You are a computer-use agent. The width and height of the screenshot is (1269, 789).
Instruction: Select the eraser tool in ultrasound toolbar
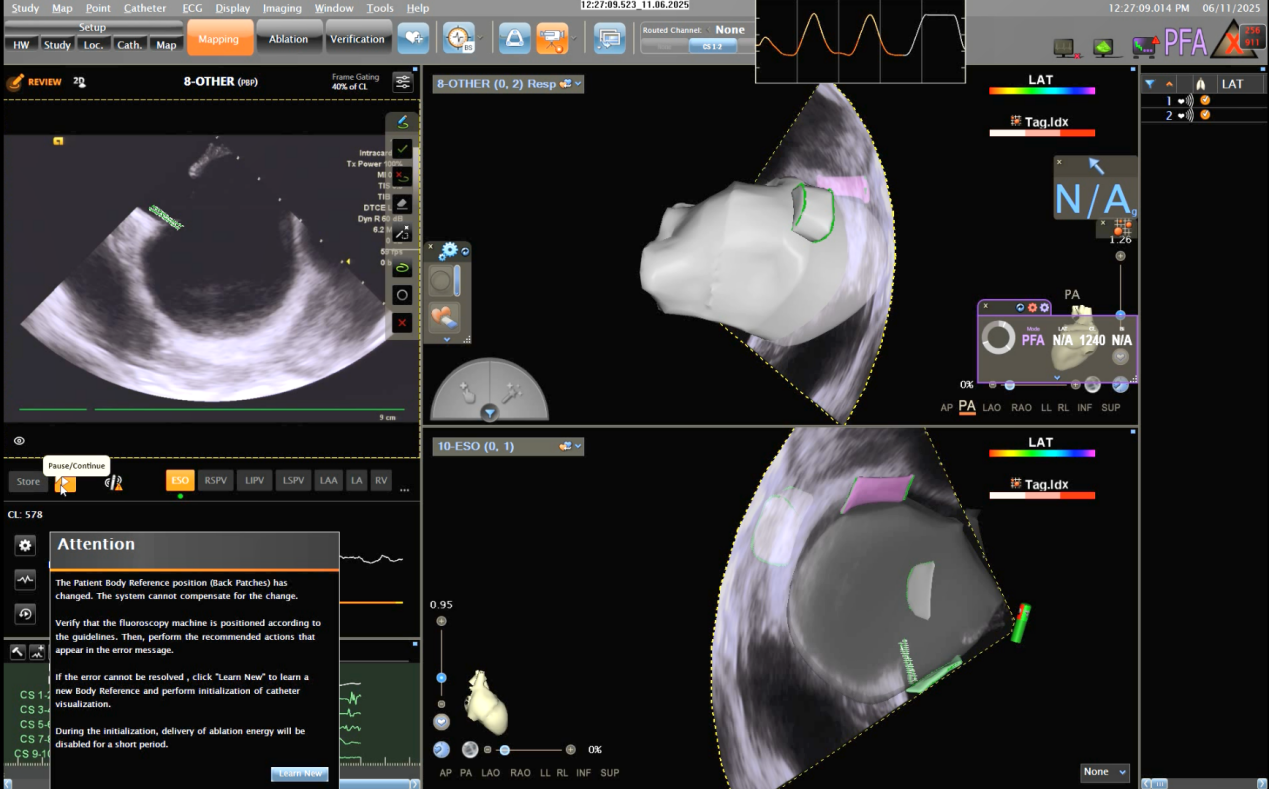coord(402,204)
